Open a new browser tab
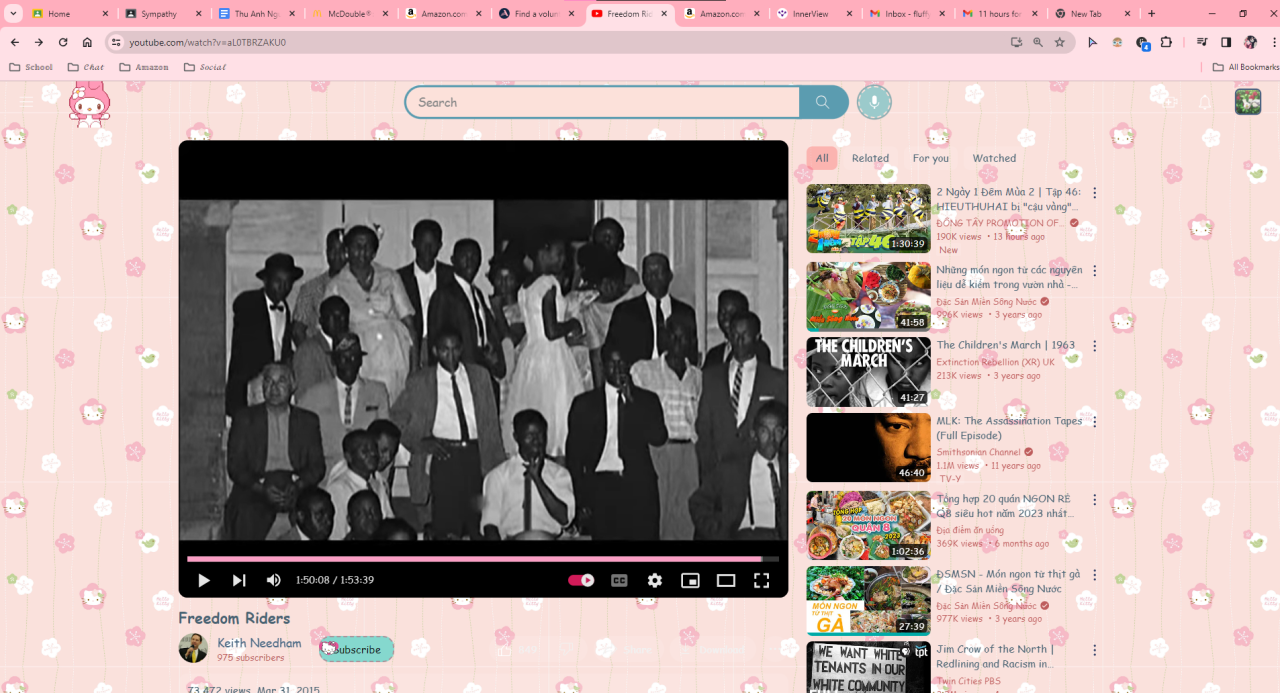 [x=1151, y=14]
